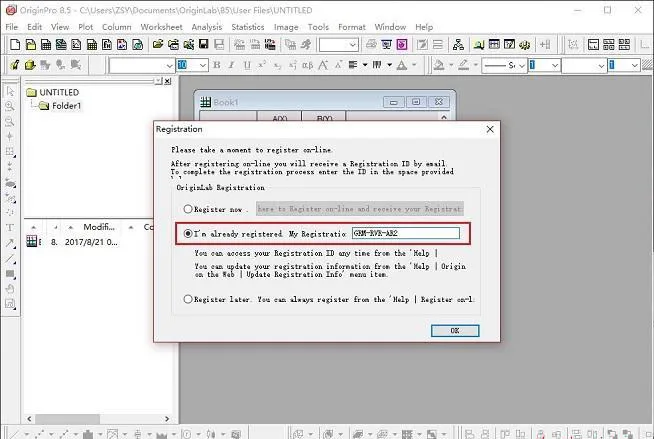Open the Help menu

424,27
